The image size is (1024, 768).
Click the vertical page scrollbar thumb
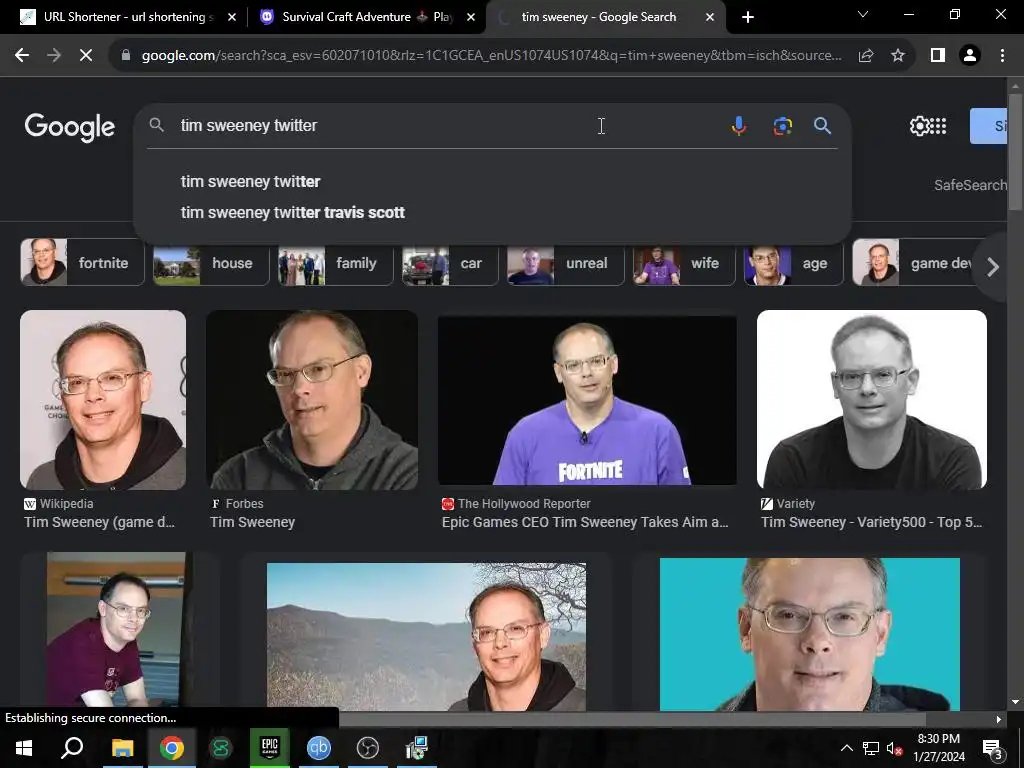(1015, 152)
